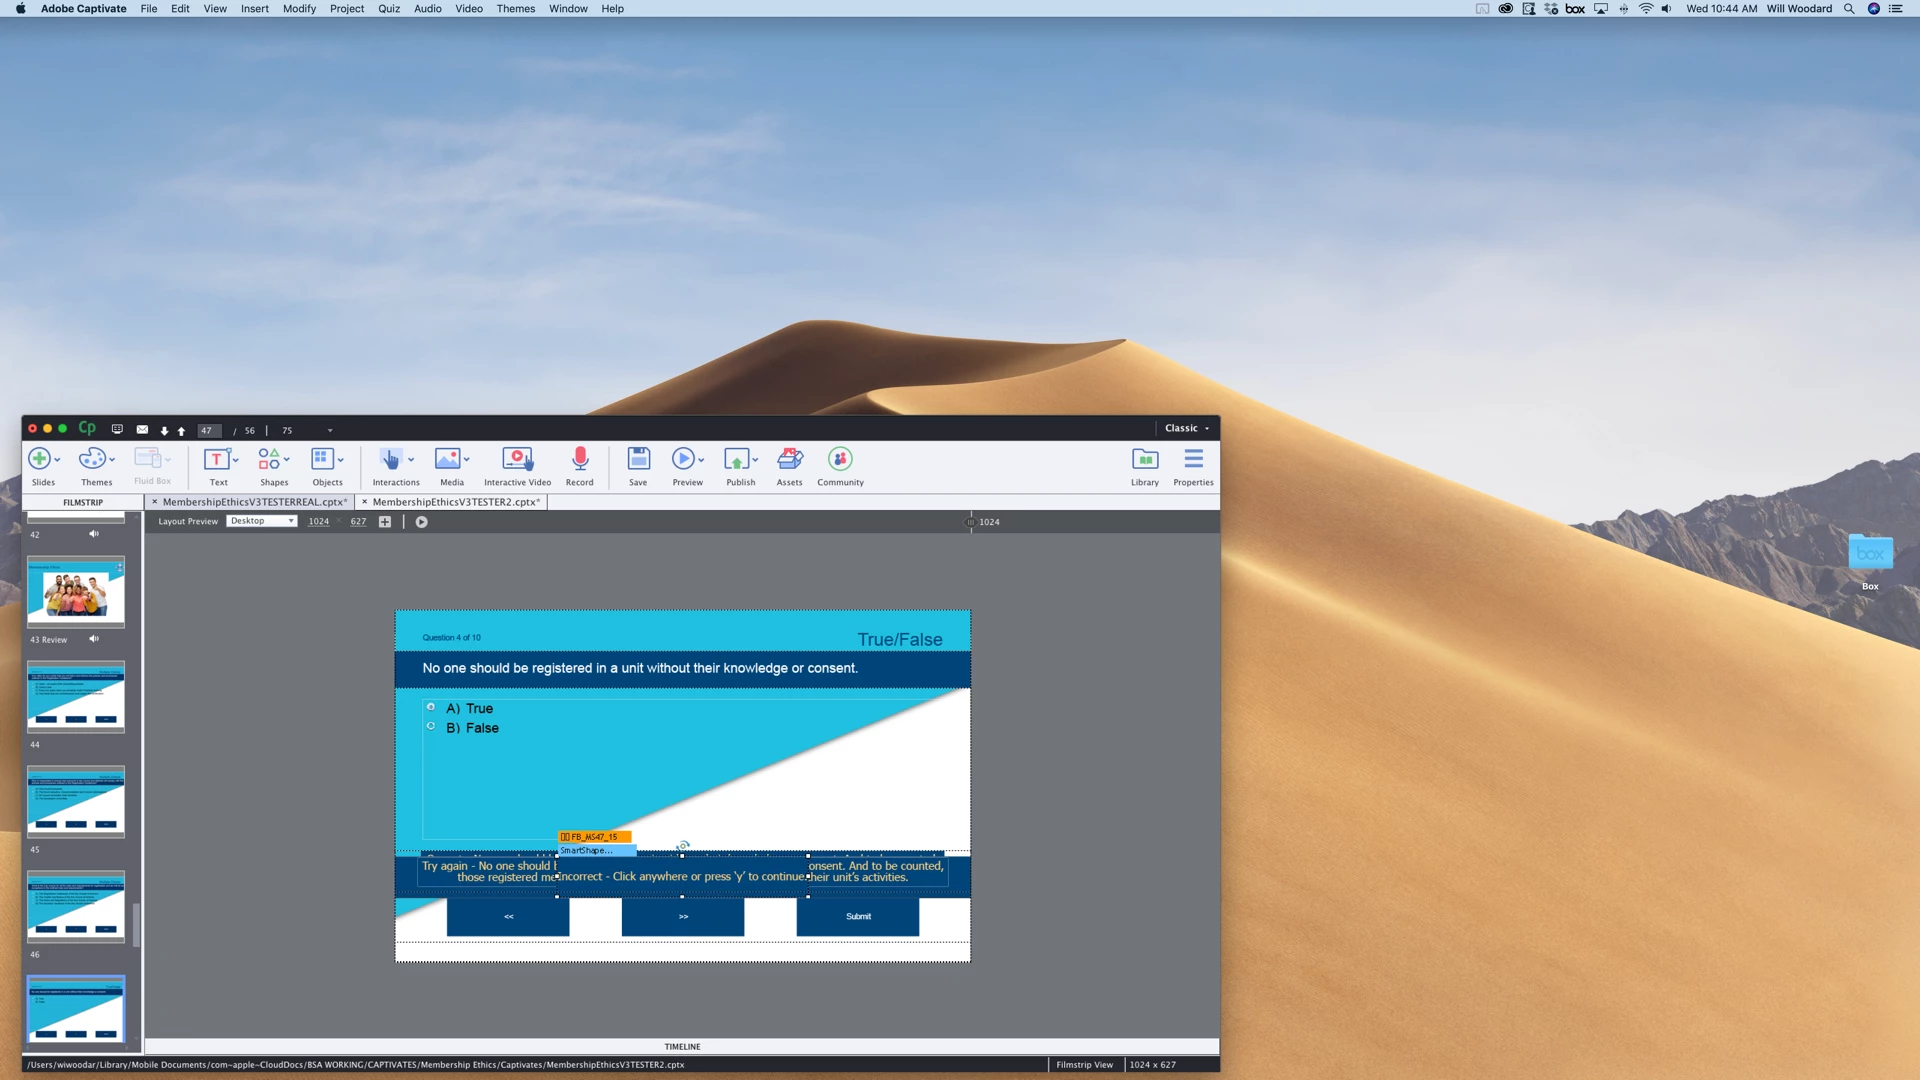1920x1080 pixels.
Task: Select the 'A) True' radio button
Action: tap(431, 707)
